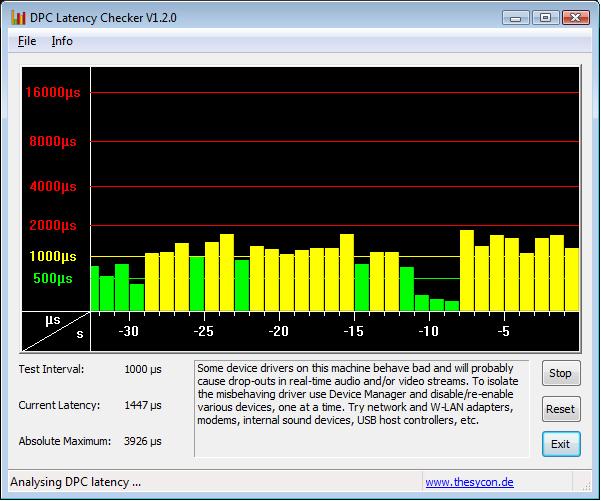This screenshot has width=601, height=501.
Task: Click the Absolute Maximum label
Action: pos(65,441)
